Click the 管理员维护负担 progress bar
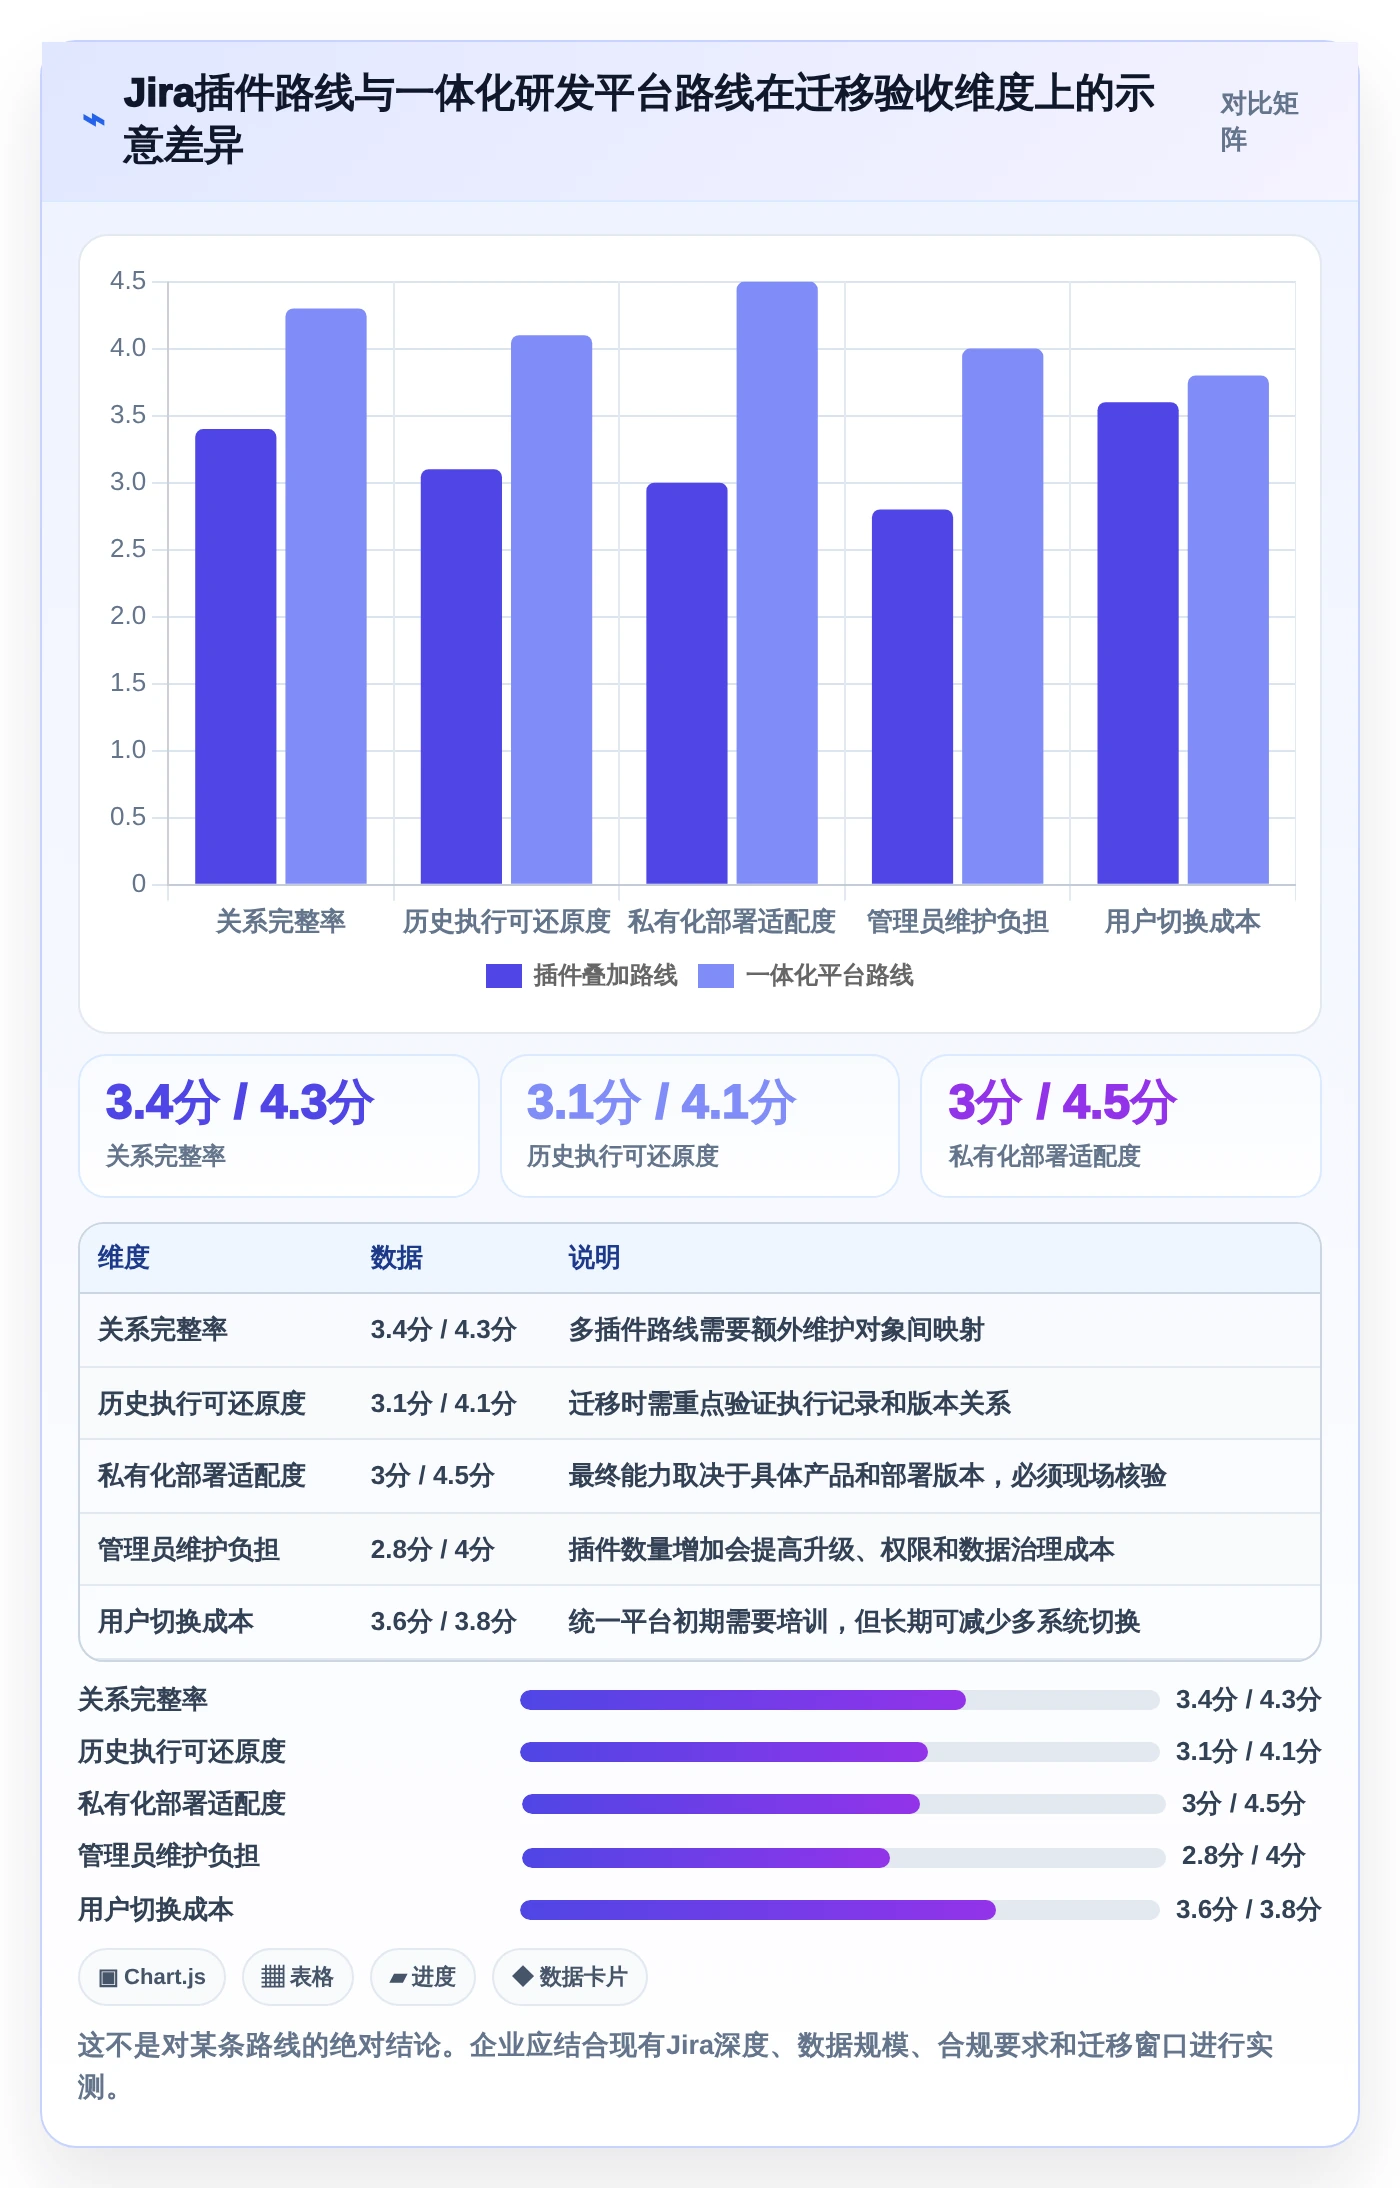1400x2188 pixels. 843,1857
